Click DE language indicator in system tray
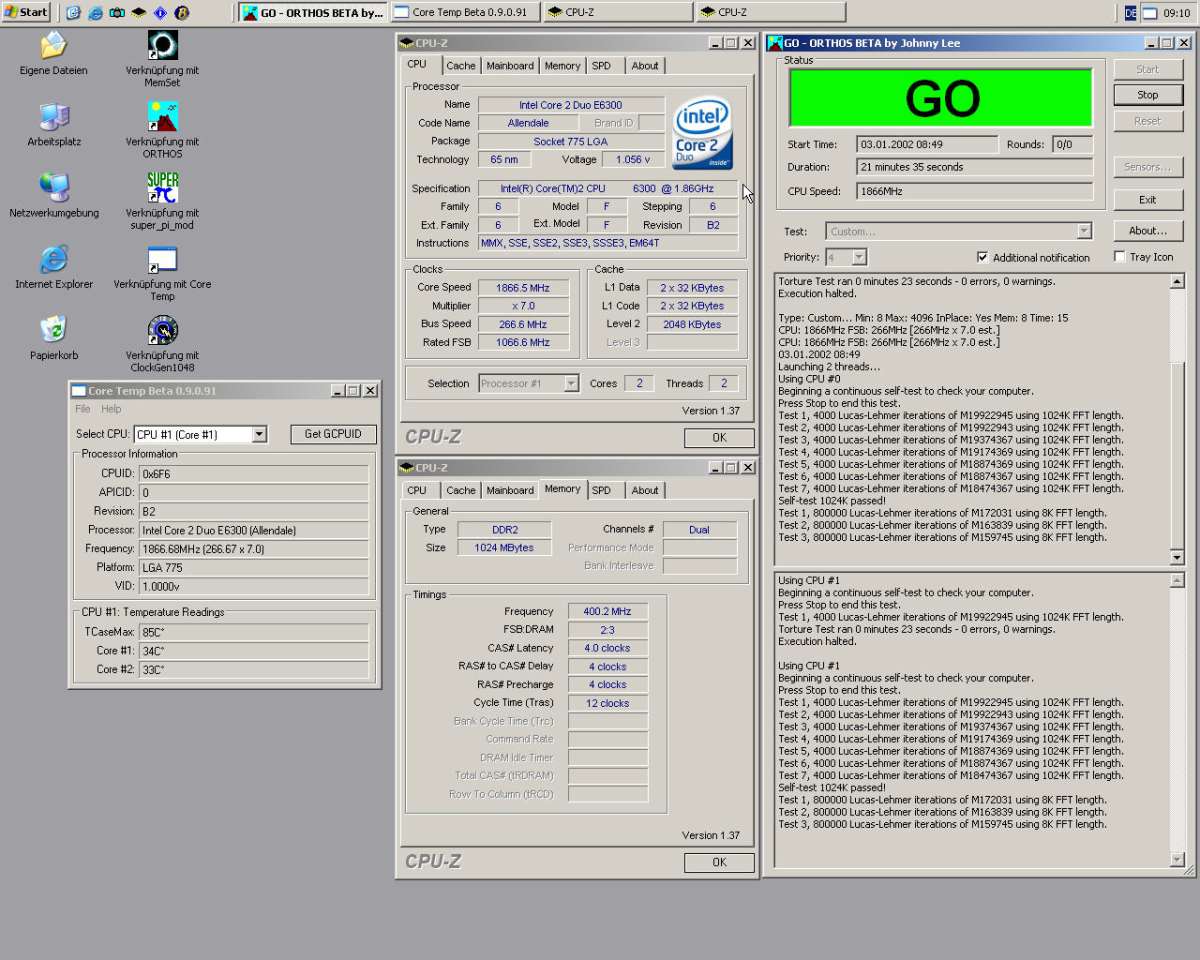The image size is (1200, 960). pos(1130,13)
